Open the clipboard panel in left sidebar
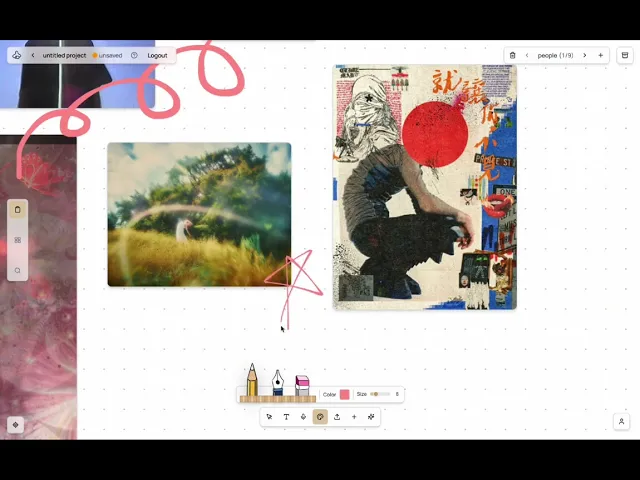Viewport: 640px width, 480px height. coord(18,209)
